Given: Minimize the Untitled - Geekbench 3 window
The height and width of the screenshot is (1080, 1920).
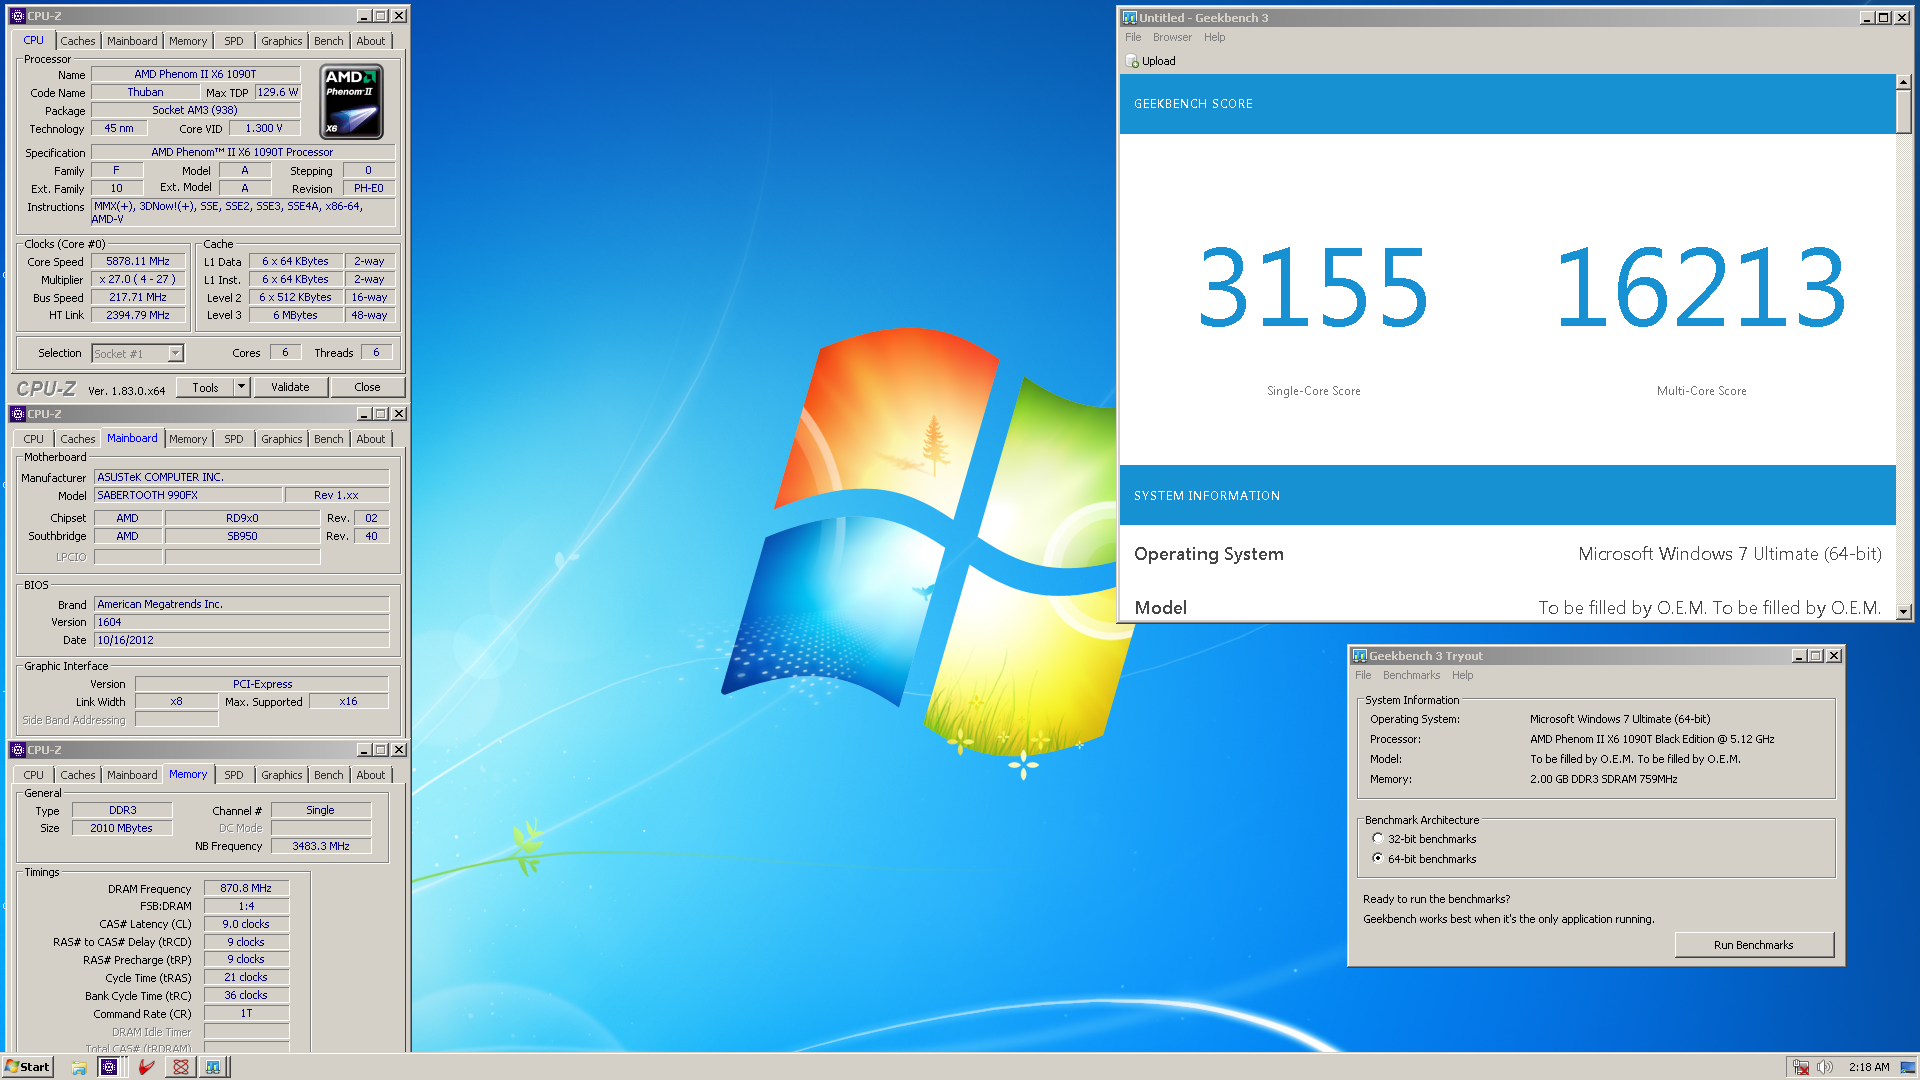Looking at the screenshot, I should click(x=1867, y=18).
